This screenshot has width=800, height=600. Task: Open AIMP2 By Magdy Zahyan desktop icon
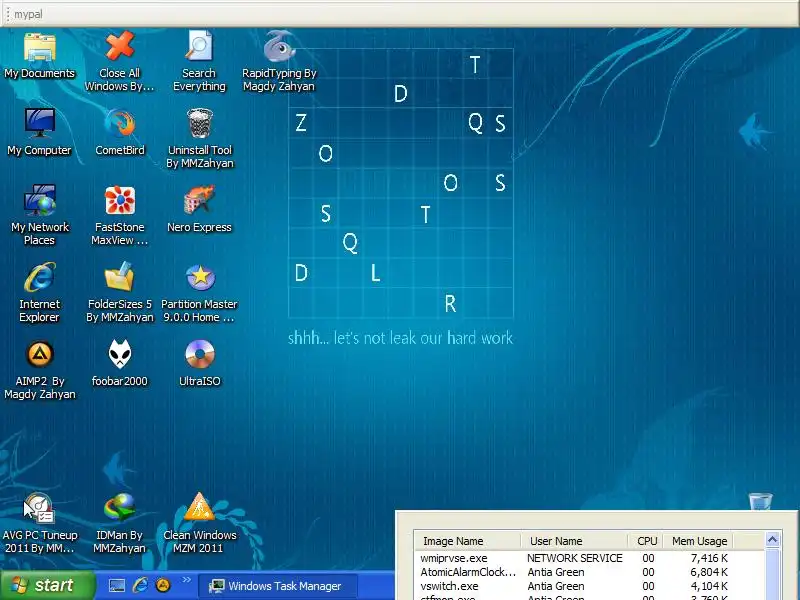click(39, 369)
